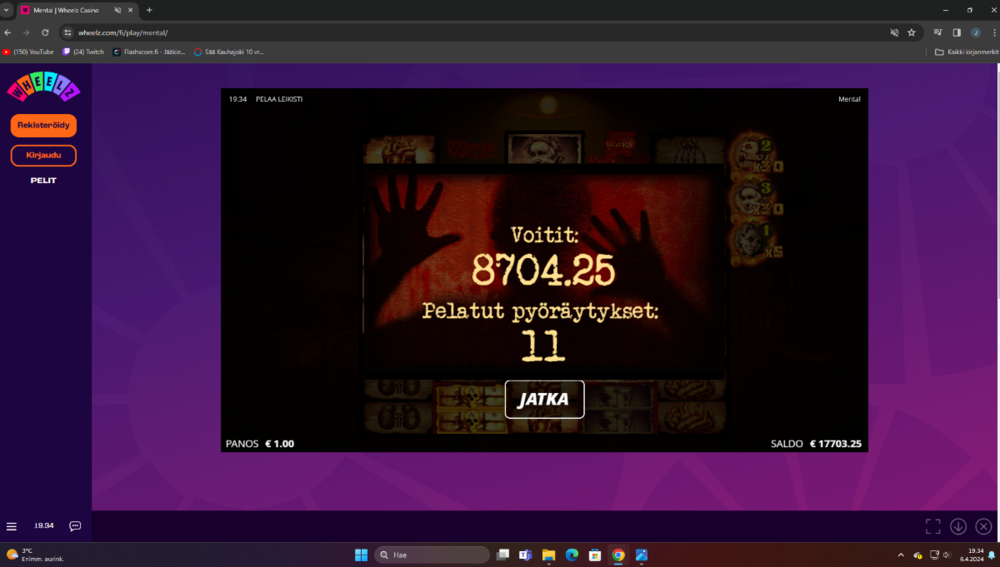Click the SALDO € 17703.25 balance

[816, 444]
